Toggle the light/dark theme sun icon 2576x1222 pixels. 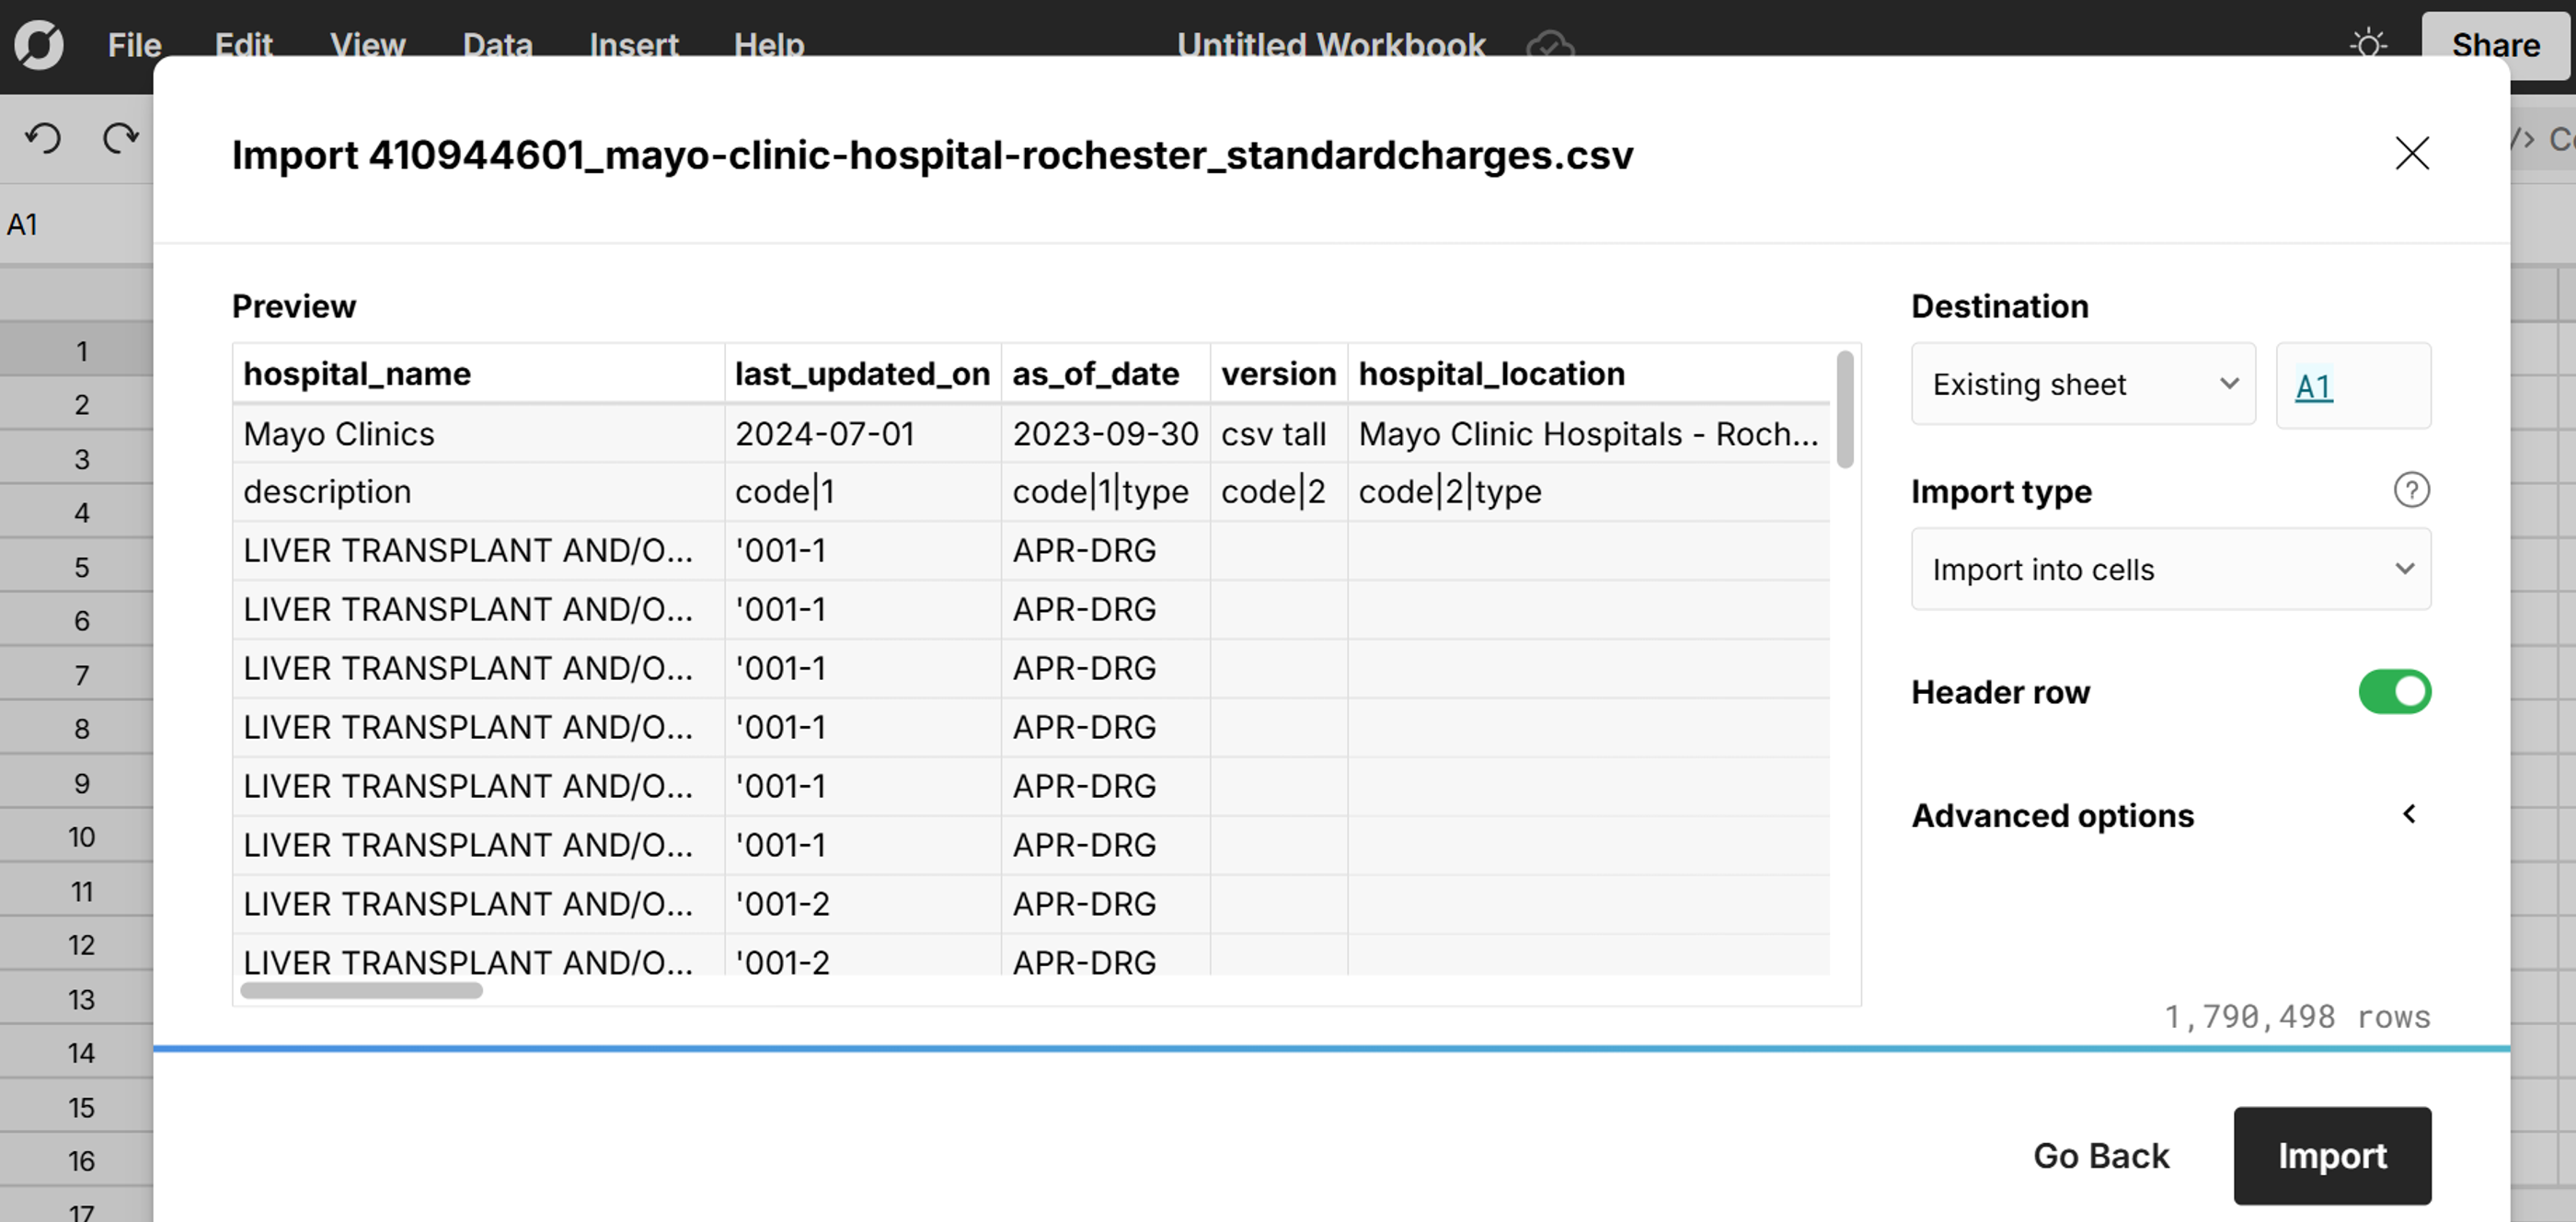coord(2368,45)
